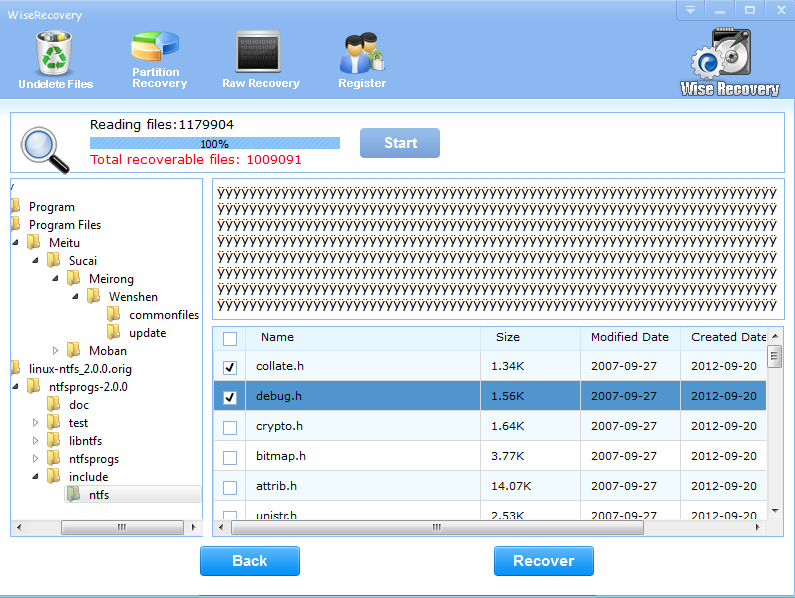
Task: Sort by Modified Date column header
Action: point(630,337)
